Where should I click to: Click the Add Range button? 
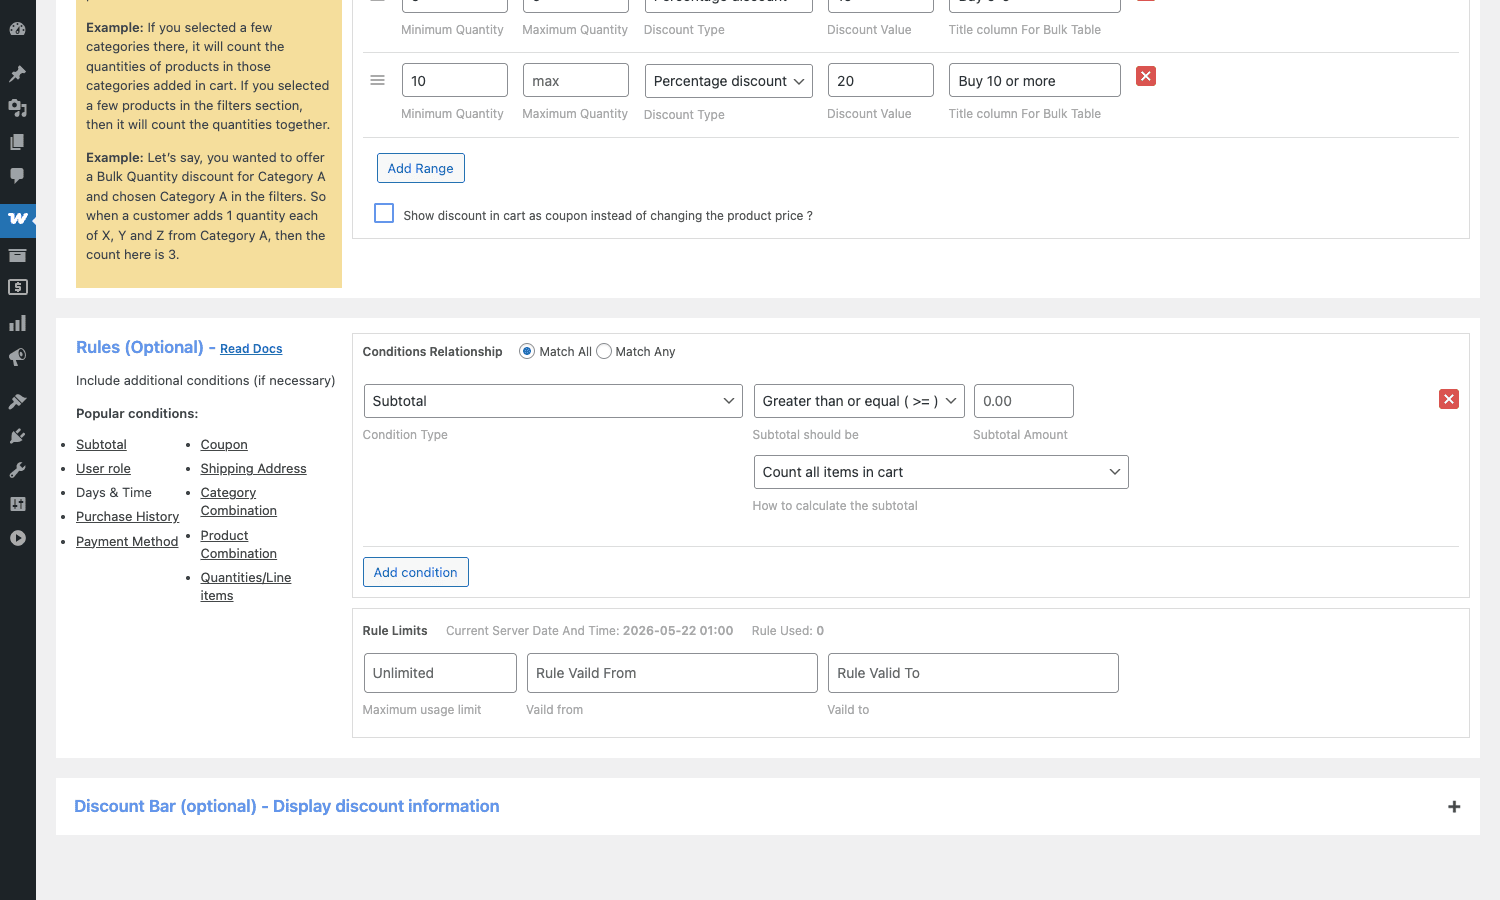pyautogui.click(x=421, y=168)
